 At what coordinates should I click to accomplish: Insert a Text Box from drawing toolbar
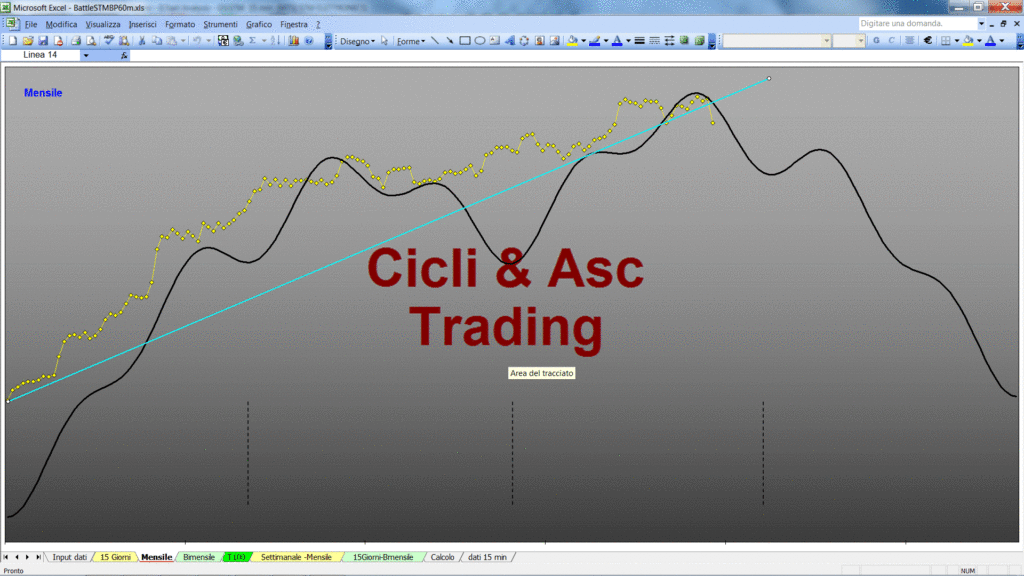click(x=495, y=40)
